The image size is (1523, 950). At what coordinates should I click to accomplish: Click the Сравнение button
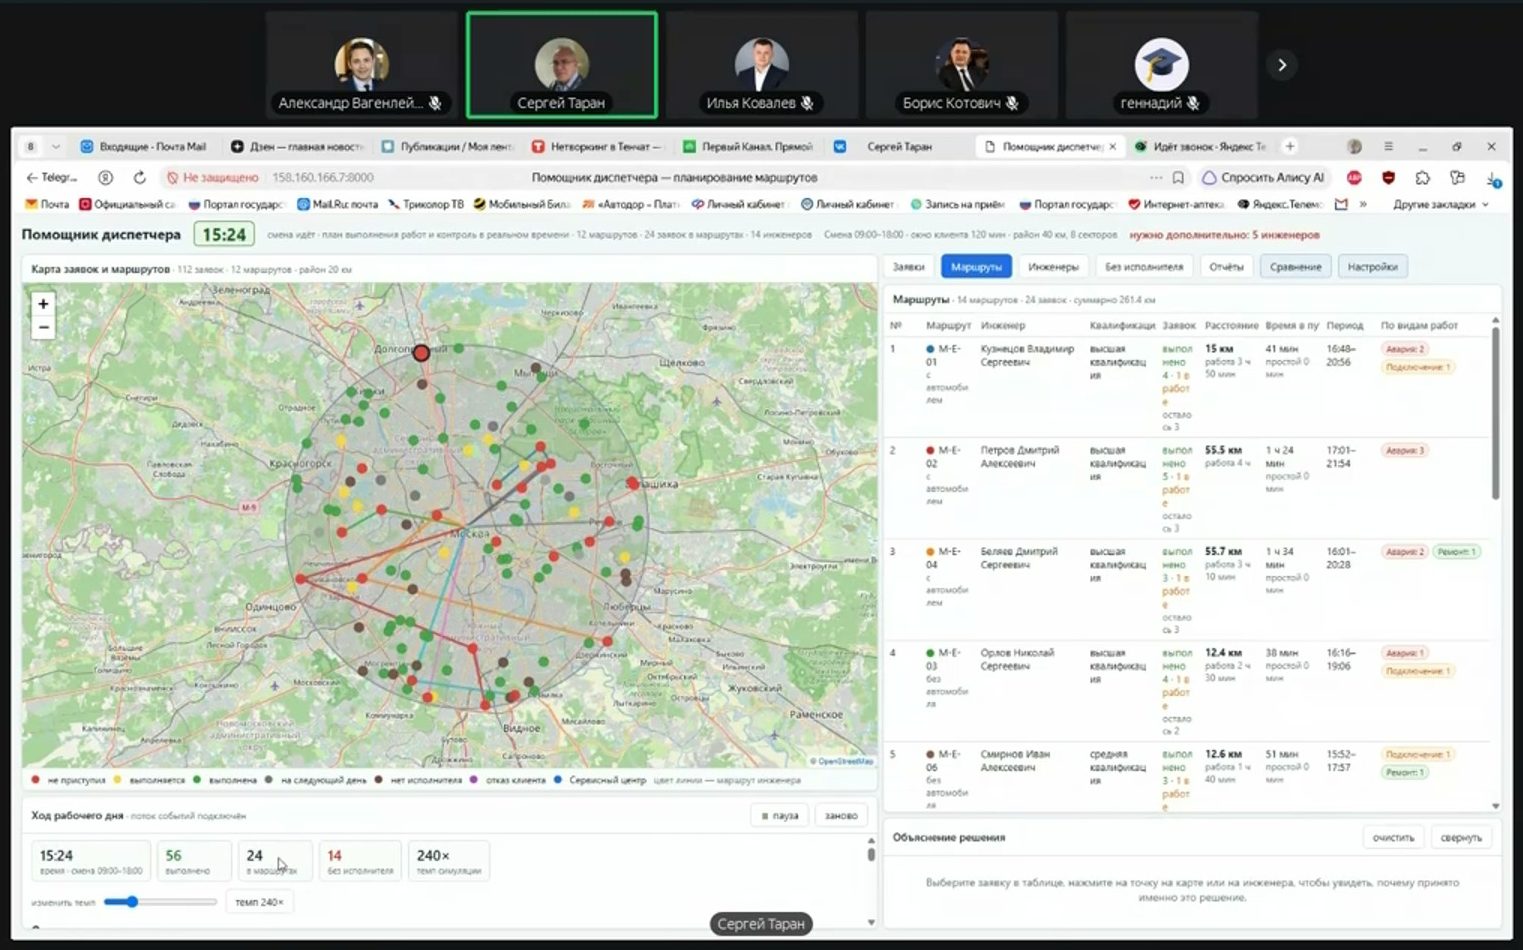coord(1296,267)
